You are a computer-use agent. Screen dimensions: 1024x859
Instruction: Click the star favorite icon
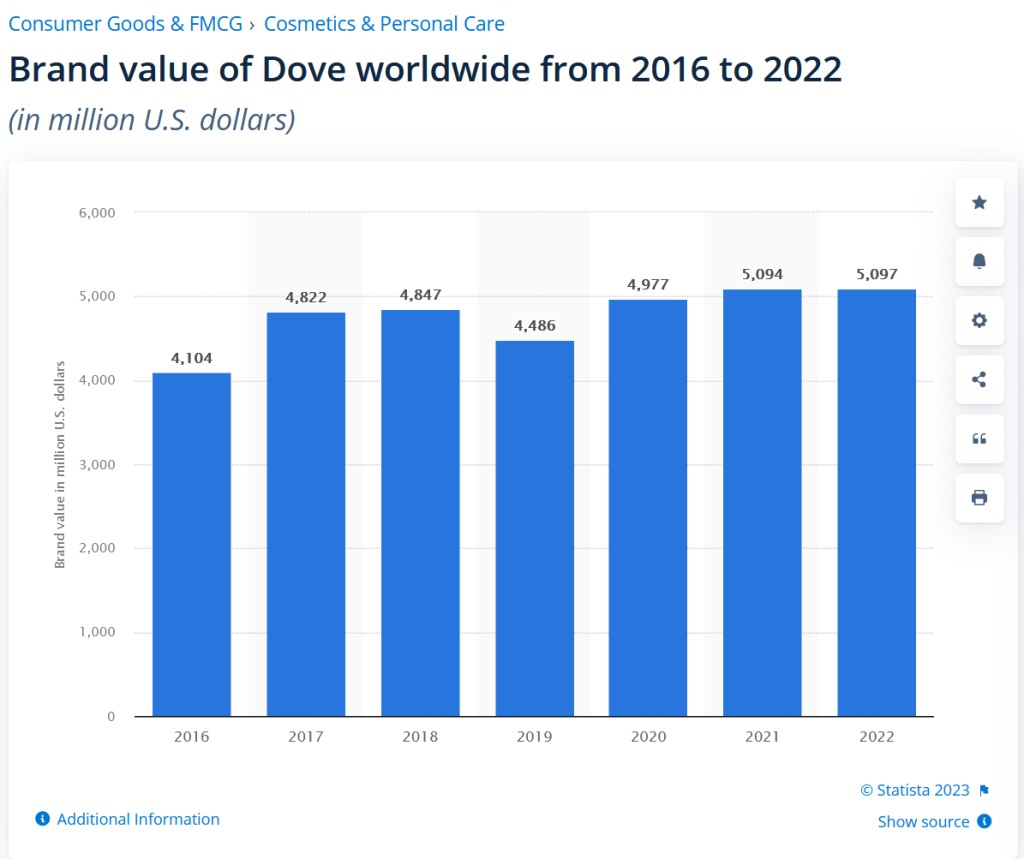click(x=979, y=203)
